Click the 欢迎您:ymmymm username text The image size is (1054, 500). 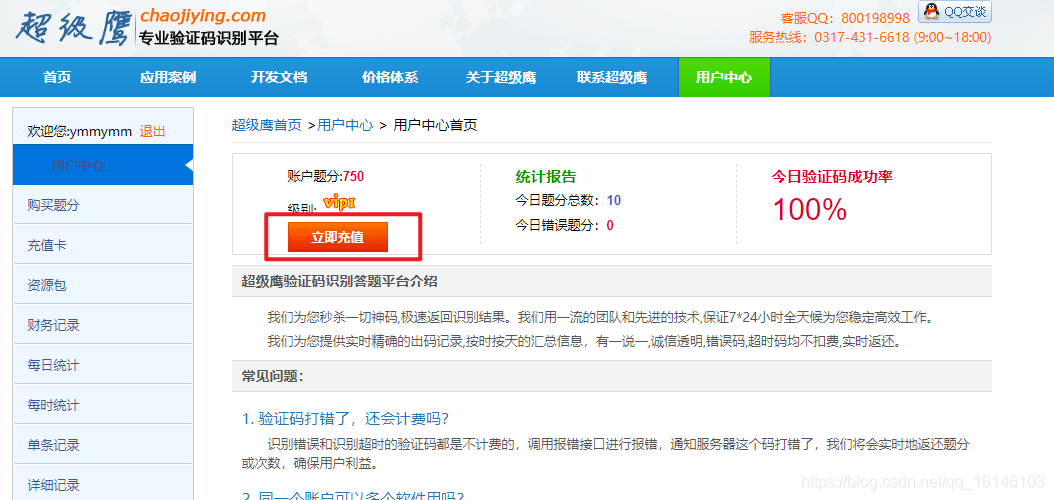click(x=79, y=131)
